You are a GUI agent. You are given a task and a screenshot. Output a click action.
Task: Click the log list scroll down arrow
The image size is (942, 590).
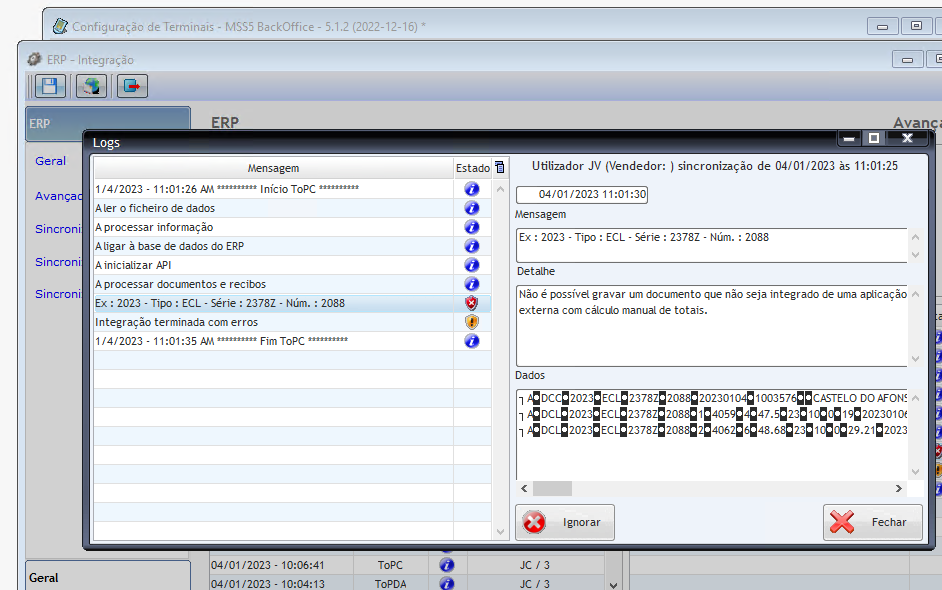point(501,531)
